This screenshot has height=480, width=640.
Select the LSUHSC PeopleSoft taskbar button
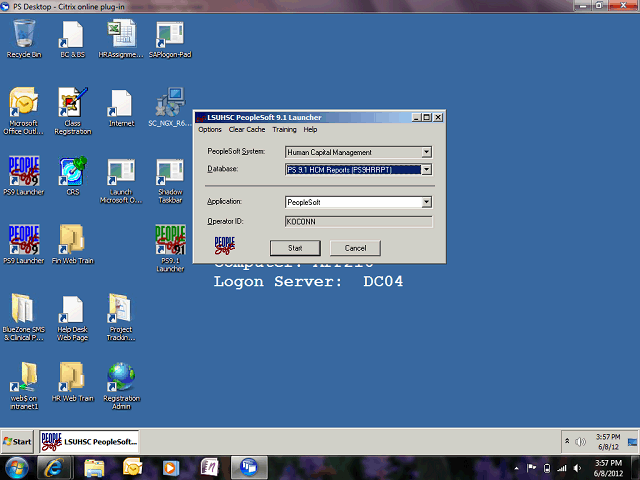coord(89,442)
